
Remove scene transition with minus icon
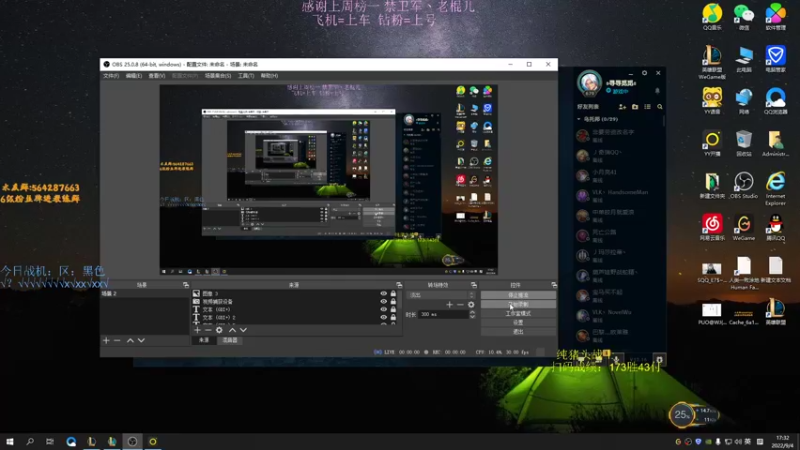click(x=460, y=305)
